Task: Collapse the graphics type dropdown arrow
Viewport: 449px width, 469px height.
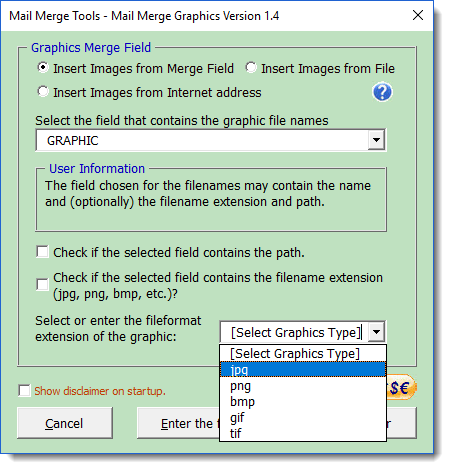Action: [377, 332]
